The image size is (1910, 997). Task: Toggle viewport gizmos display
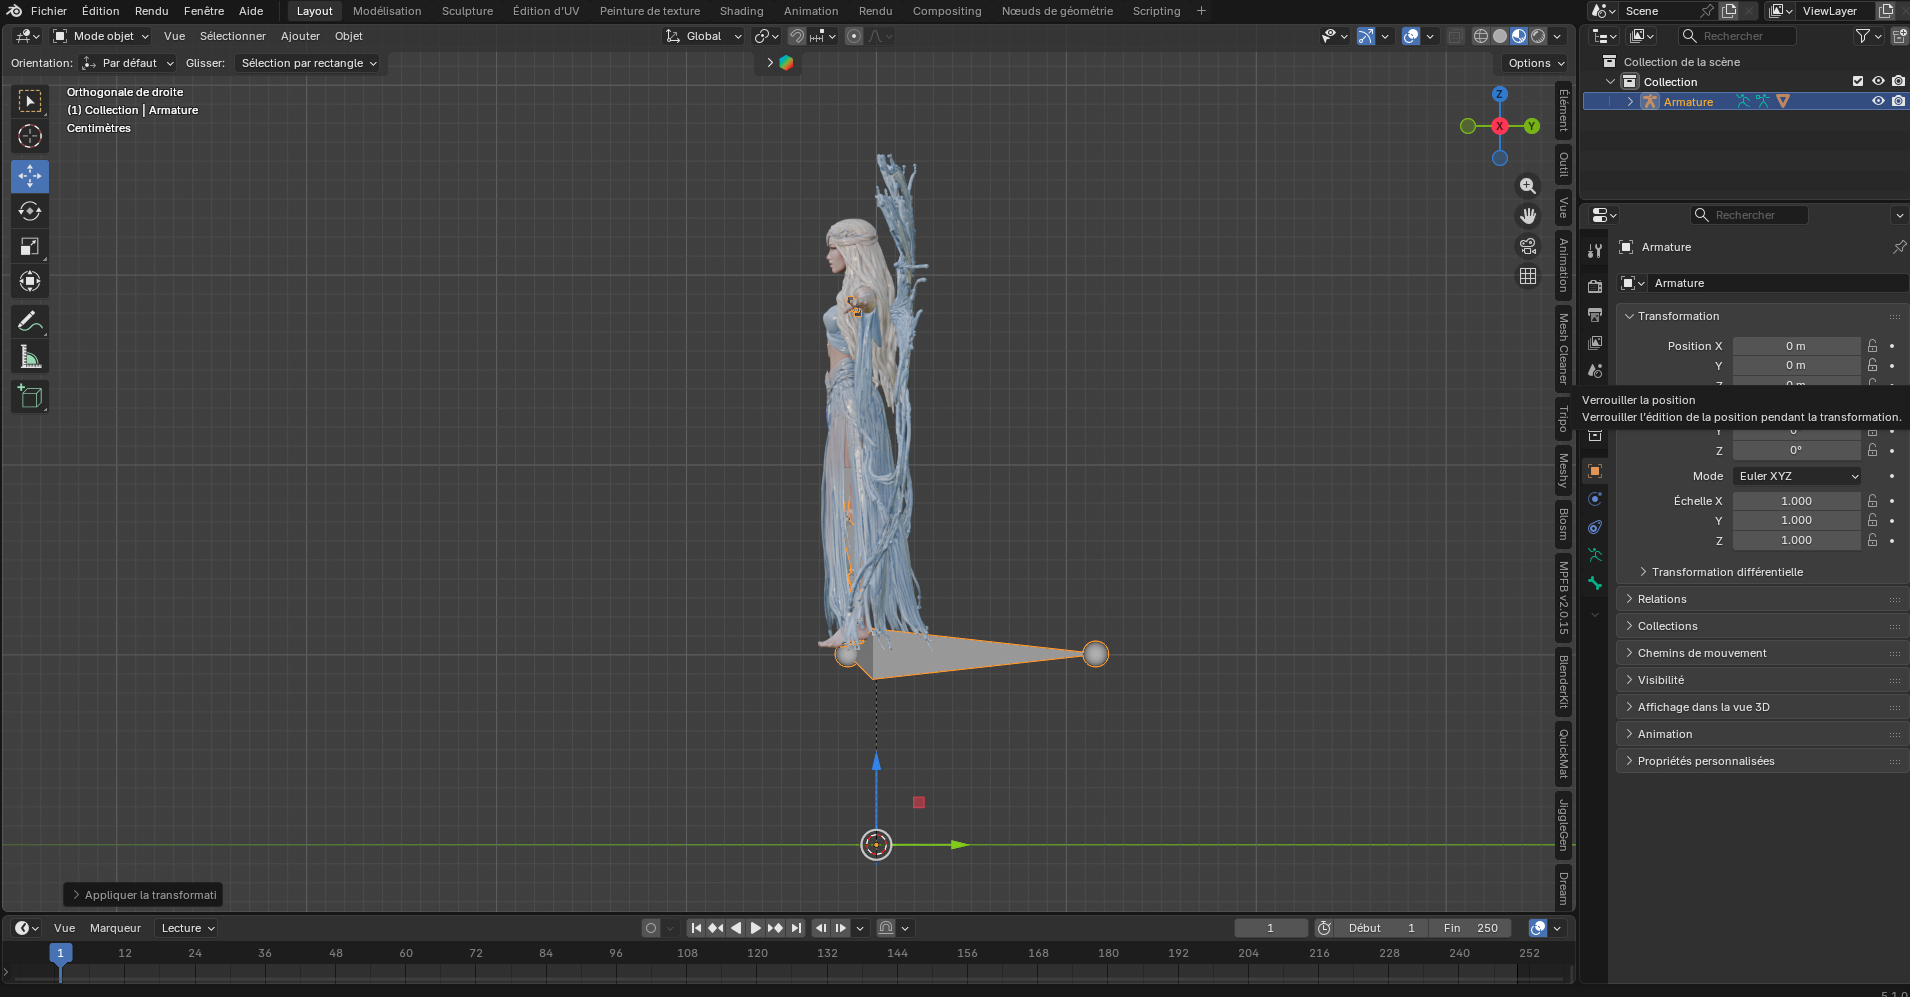click(x=1365, y=36)
